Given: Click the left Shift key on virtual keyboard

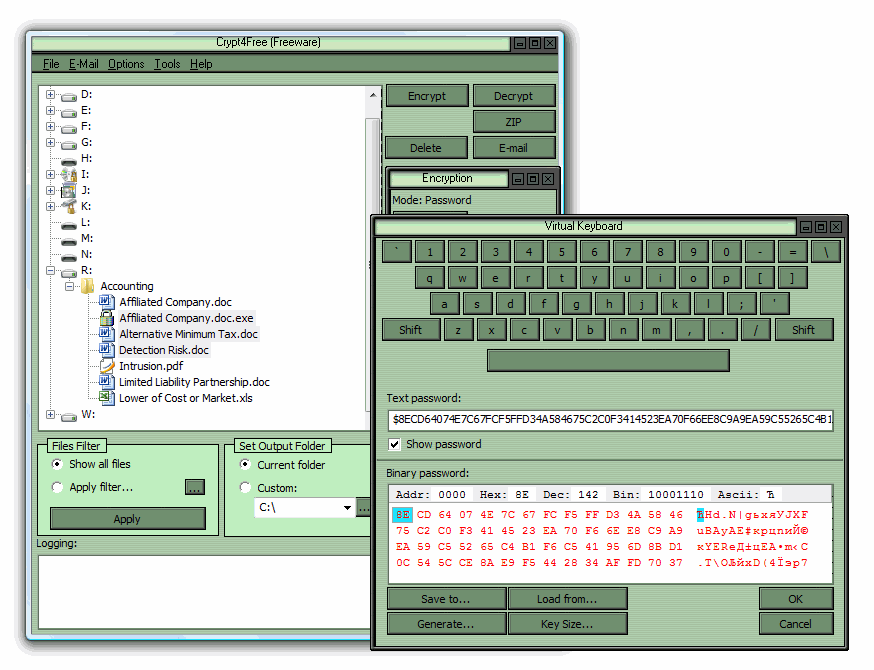Looking at the screenshot, I should pos(411,330).
